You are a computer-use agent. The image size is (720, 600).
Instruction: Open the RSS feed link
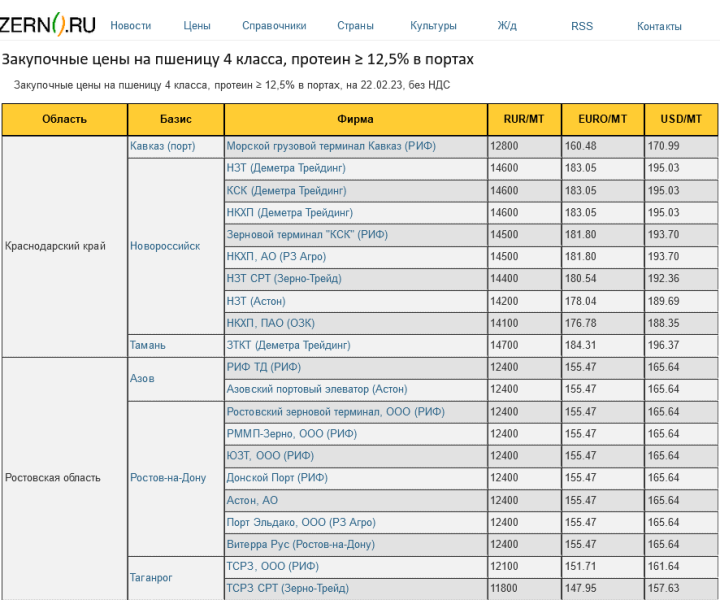point(582,26)
